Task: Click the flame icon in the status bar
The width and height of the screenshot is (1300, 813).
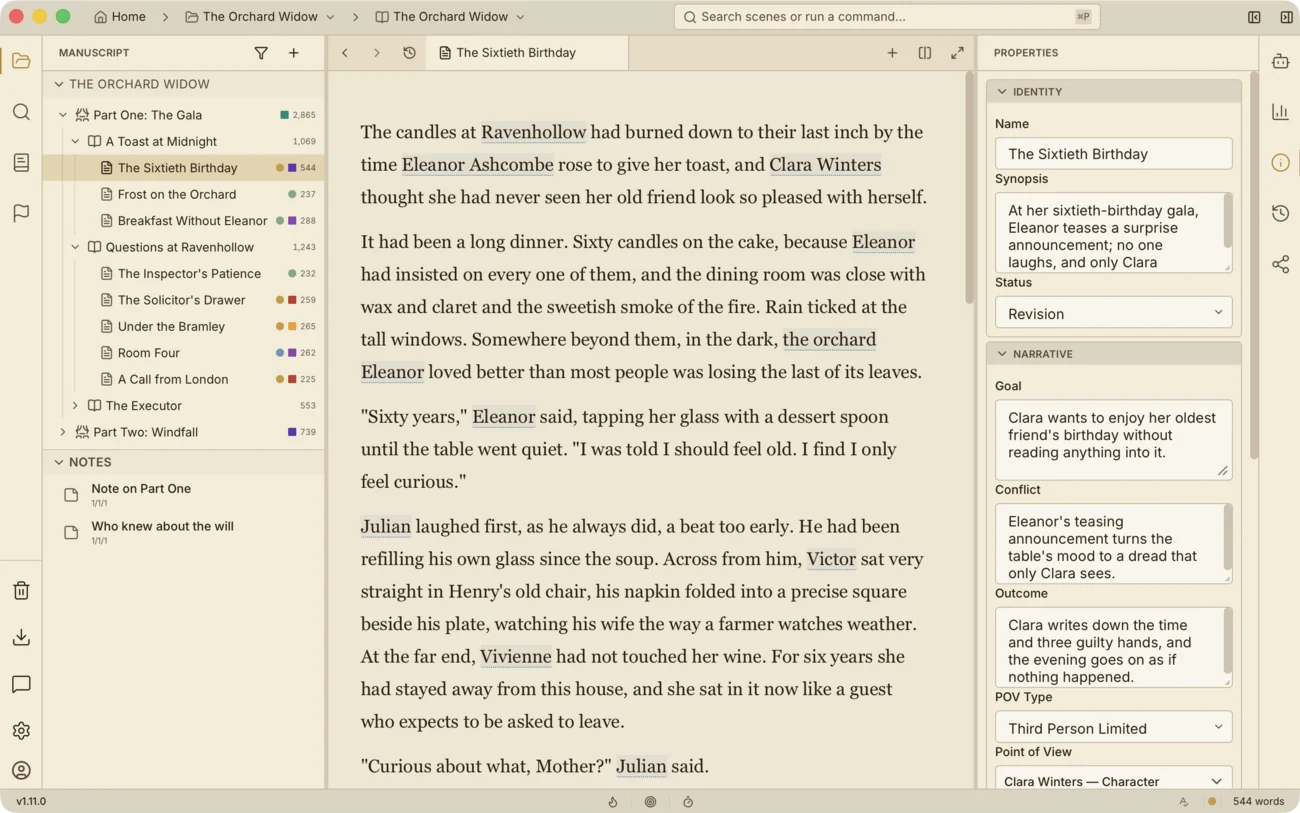Action: pyautogui.click(x=613, y=802)
